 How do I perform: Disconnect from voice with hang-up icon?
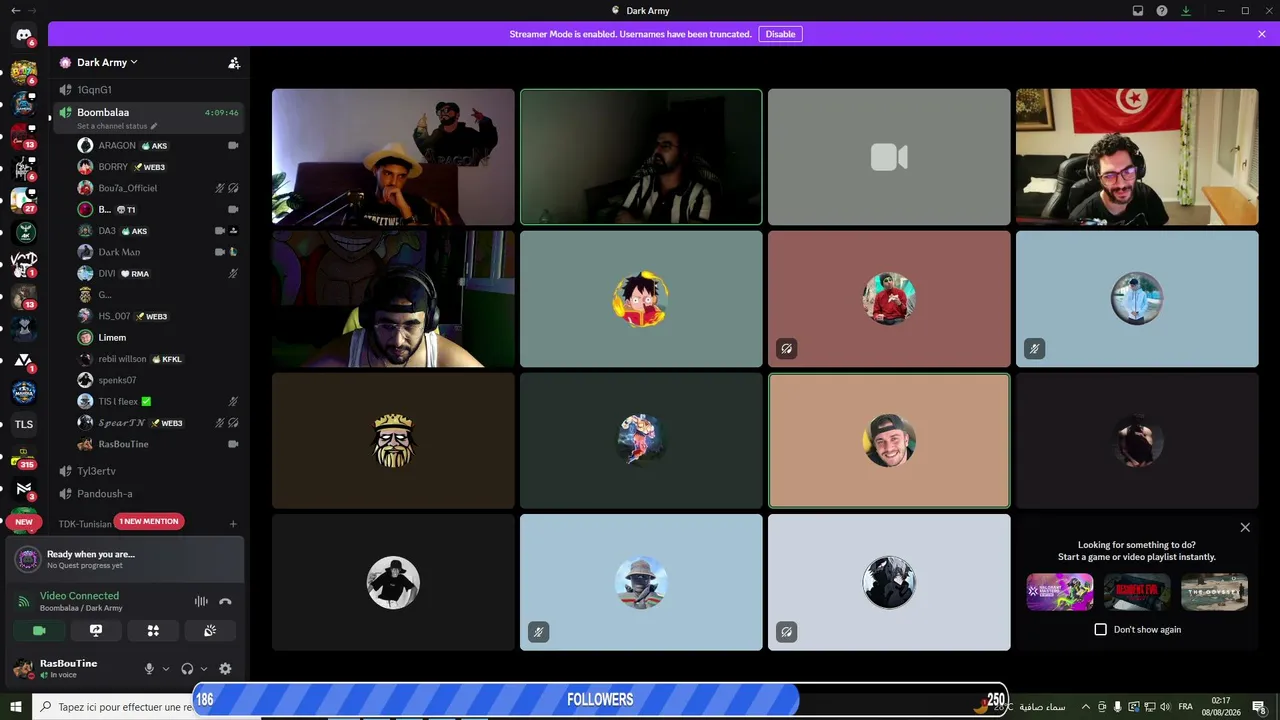pos(225,601)
